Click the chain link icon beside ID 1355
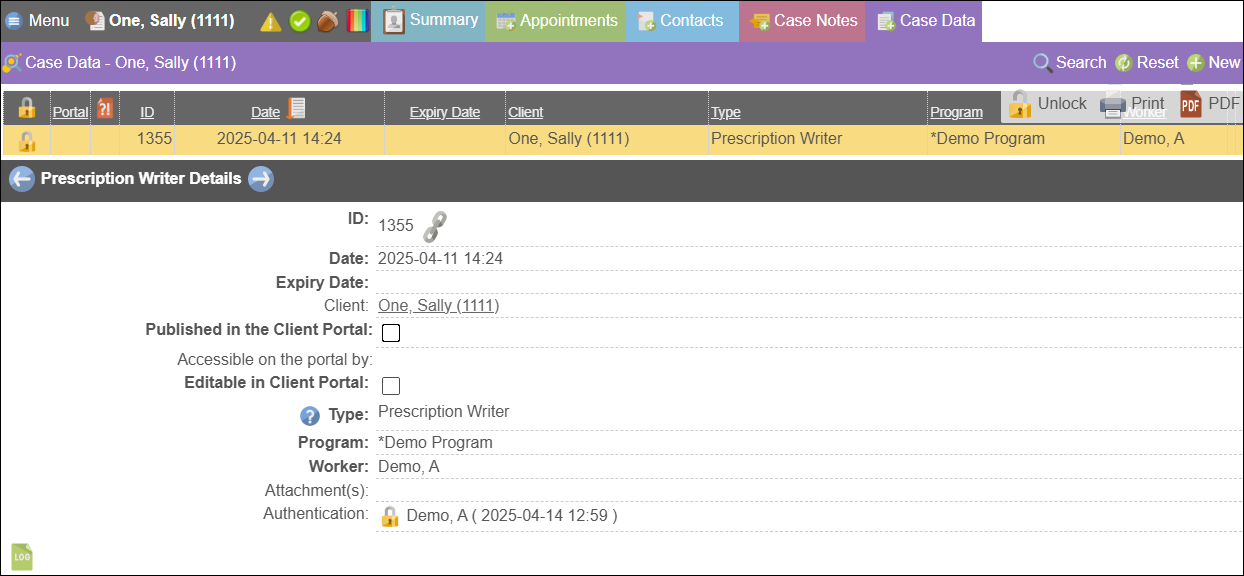The image size is (1244, 576). (x=434, y=226)
